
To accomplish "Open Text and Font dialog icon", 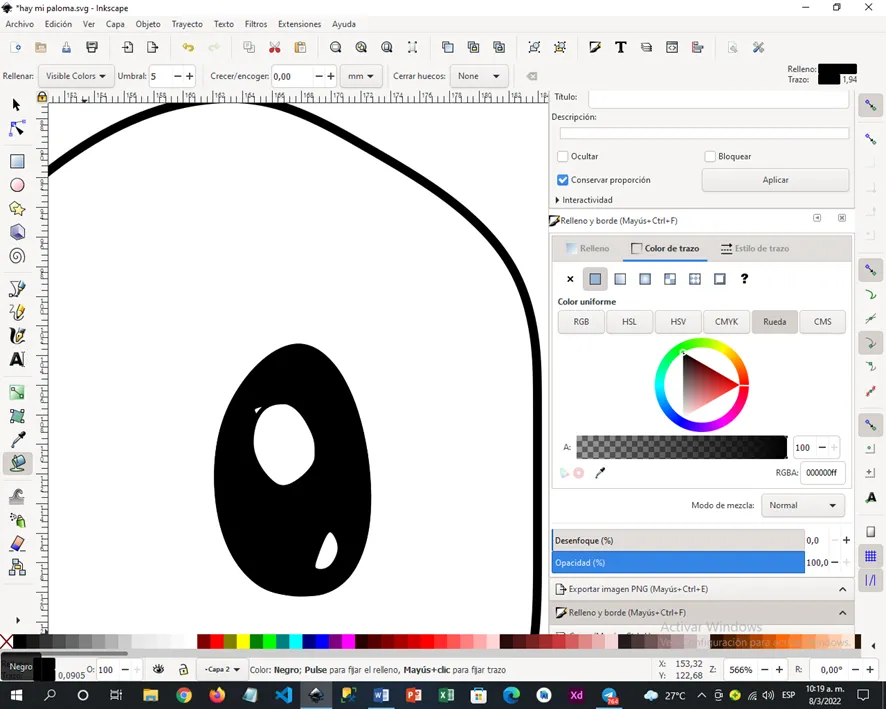I will coord(620,47).
